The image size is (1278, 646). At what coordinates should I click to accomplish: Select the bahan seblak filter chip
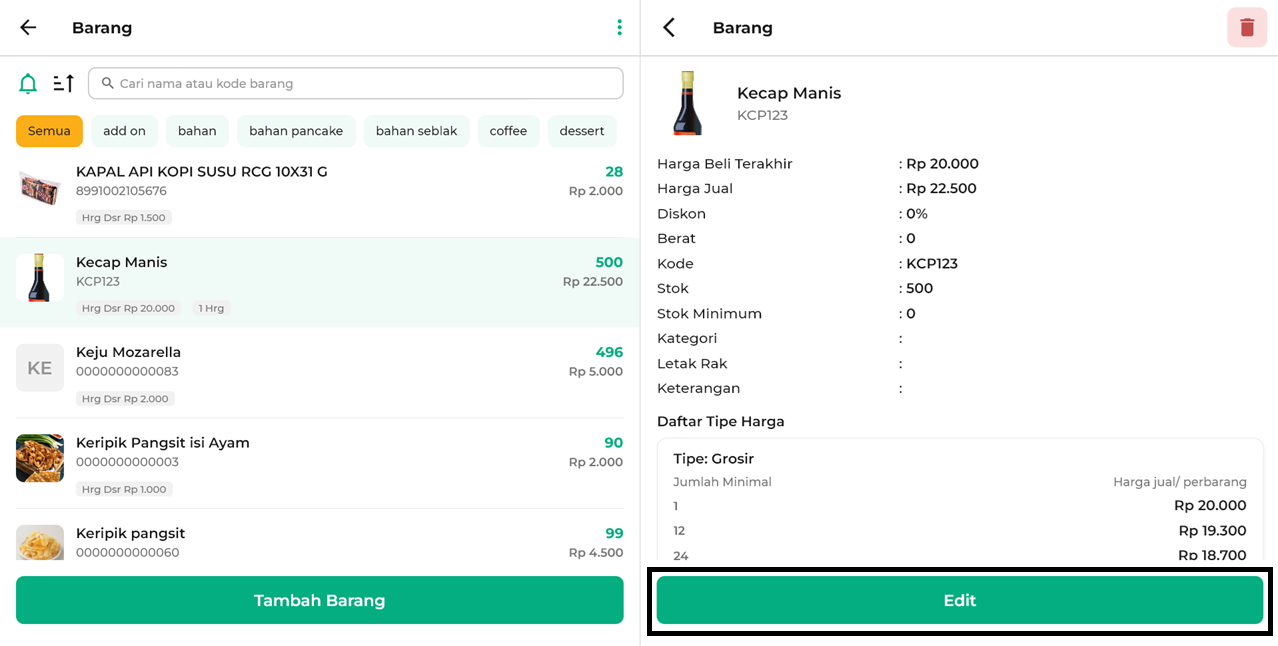pos(416,131)
